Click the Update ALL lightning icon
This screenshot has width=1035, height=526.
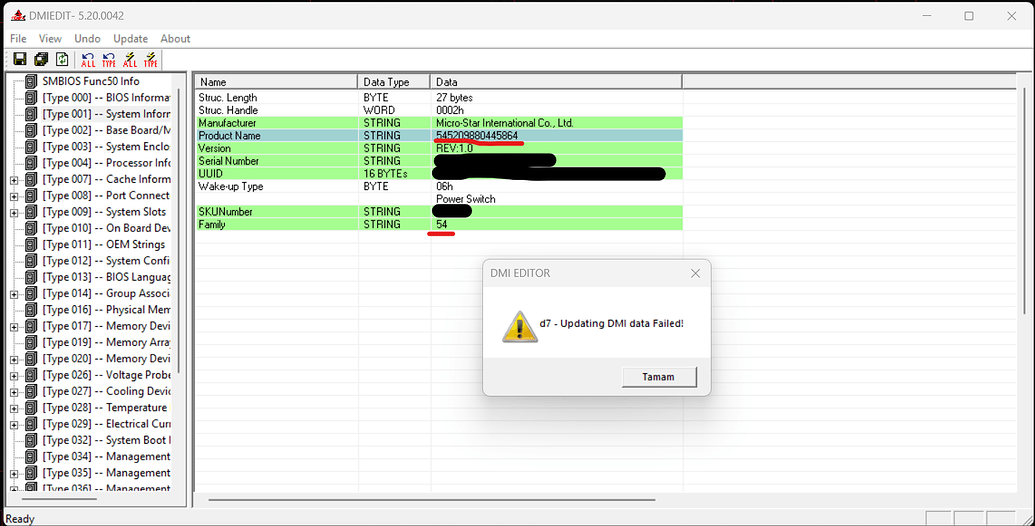[130, 60]
